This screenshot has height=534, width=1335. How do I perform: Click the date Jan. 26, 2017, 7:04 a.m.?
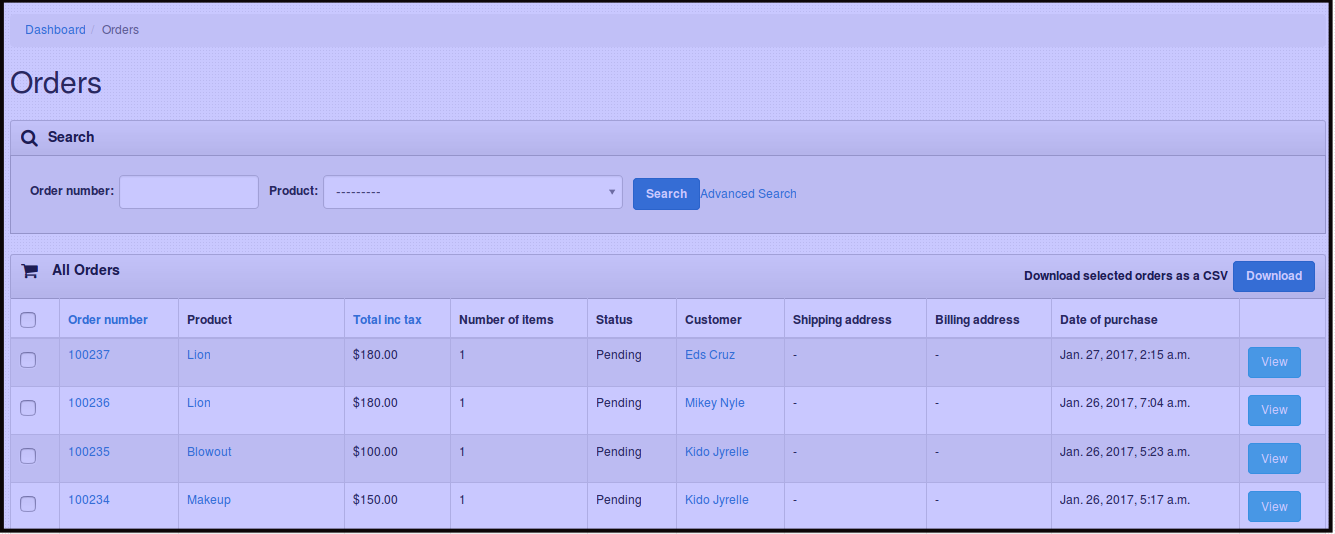click(1125, 403)
